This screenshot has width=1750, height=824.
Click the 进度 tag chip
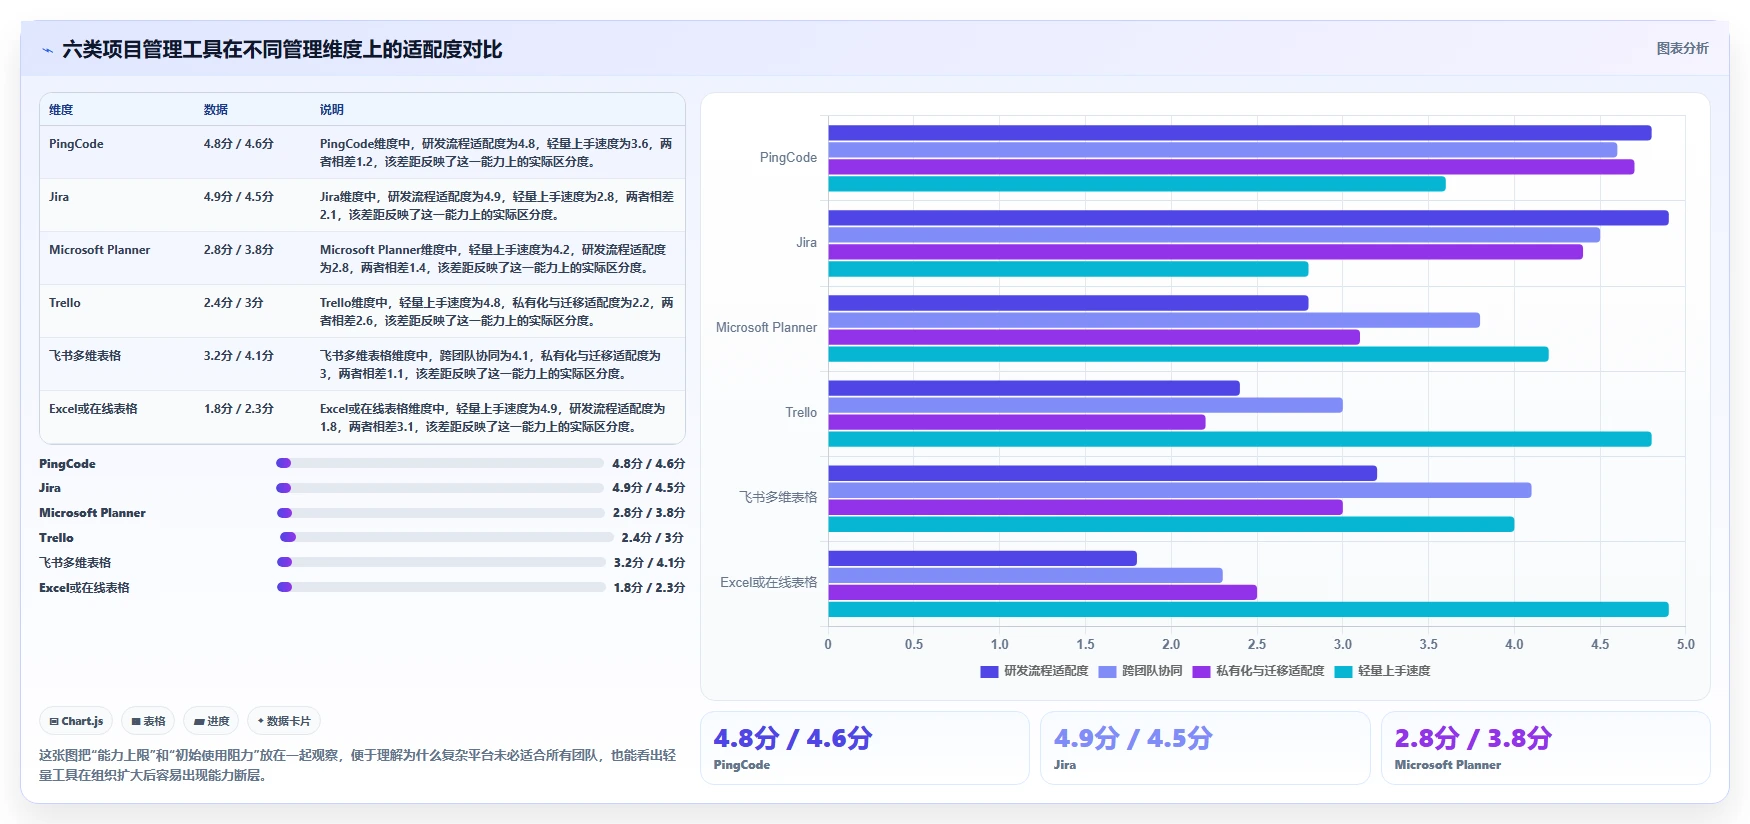pyautogui.click(x=211, y=721)
